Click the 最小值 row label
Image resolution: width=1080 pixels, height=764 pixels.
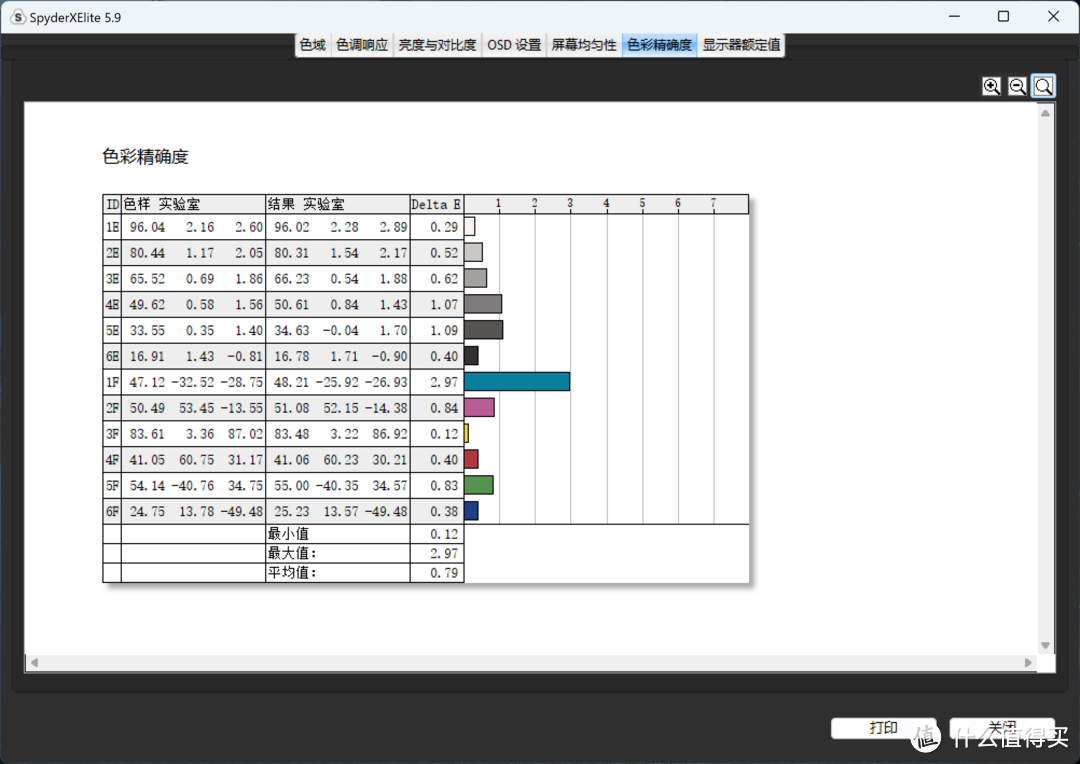[x=288, y=533]
